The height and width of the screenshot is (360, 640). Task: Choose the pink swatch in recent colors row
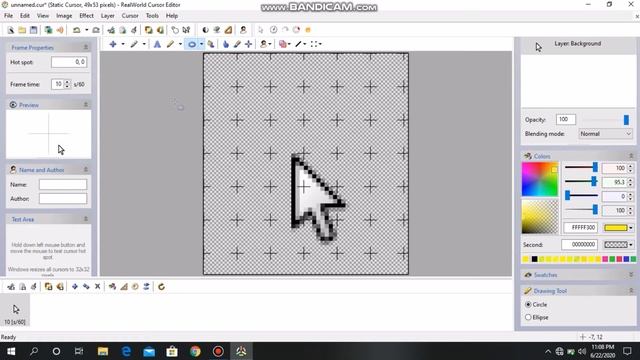pyautogui.click(x=605, y=259)
